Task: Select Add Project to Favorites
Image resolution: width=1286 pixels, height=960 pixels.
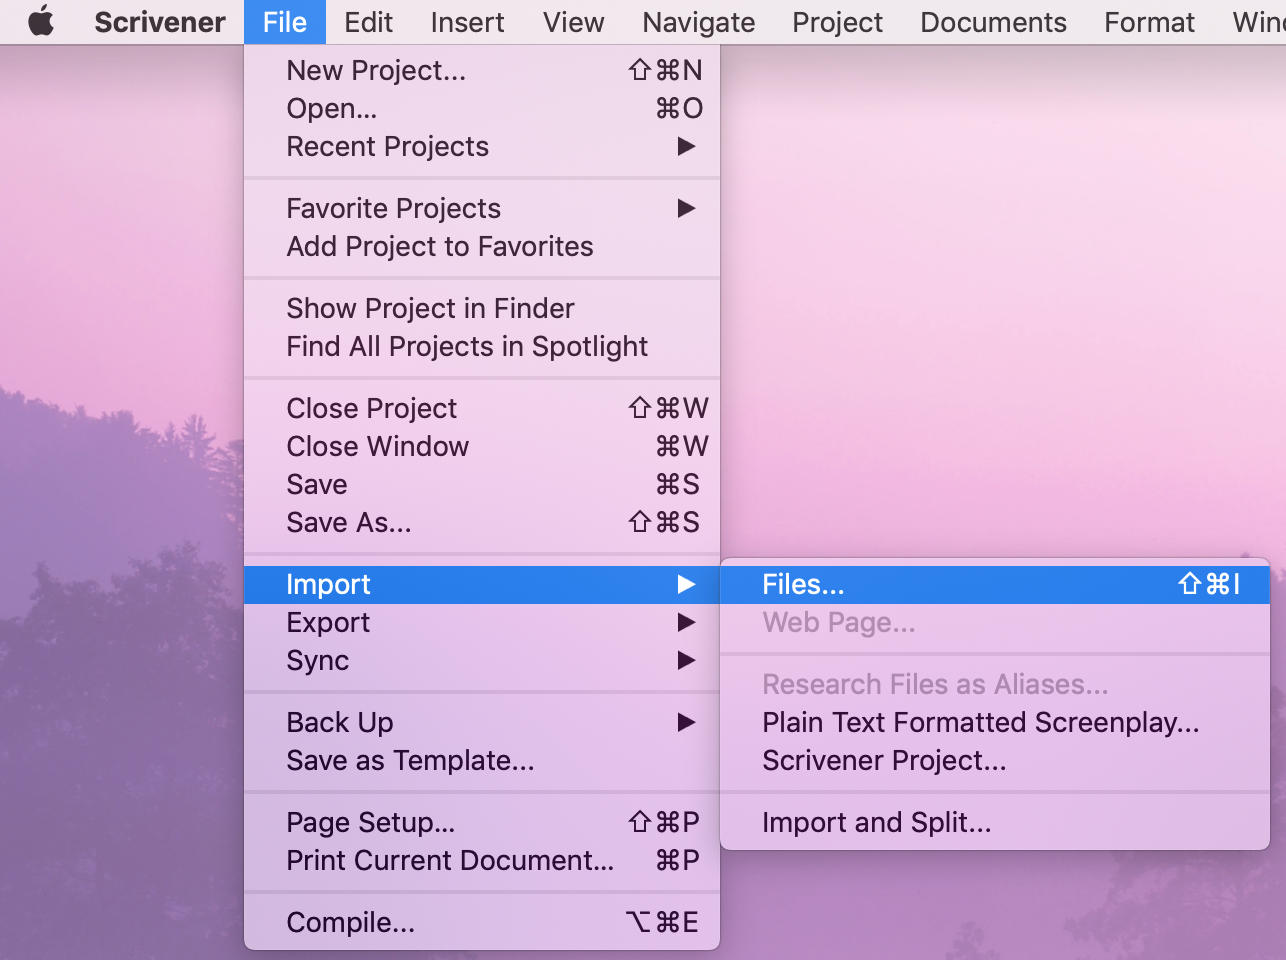Action: point(482,246)
